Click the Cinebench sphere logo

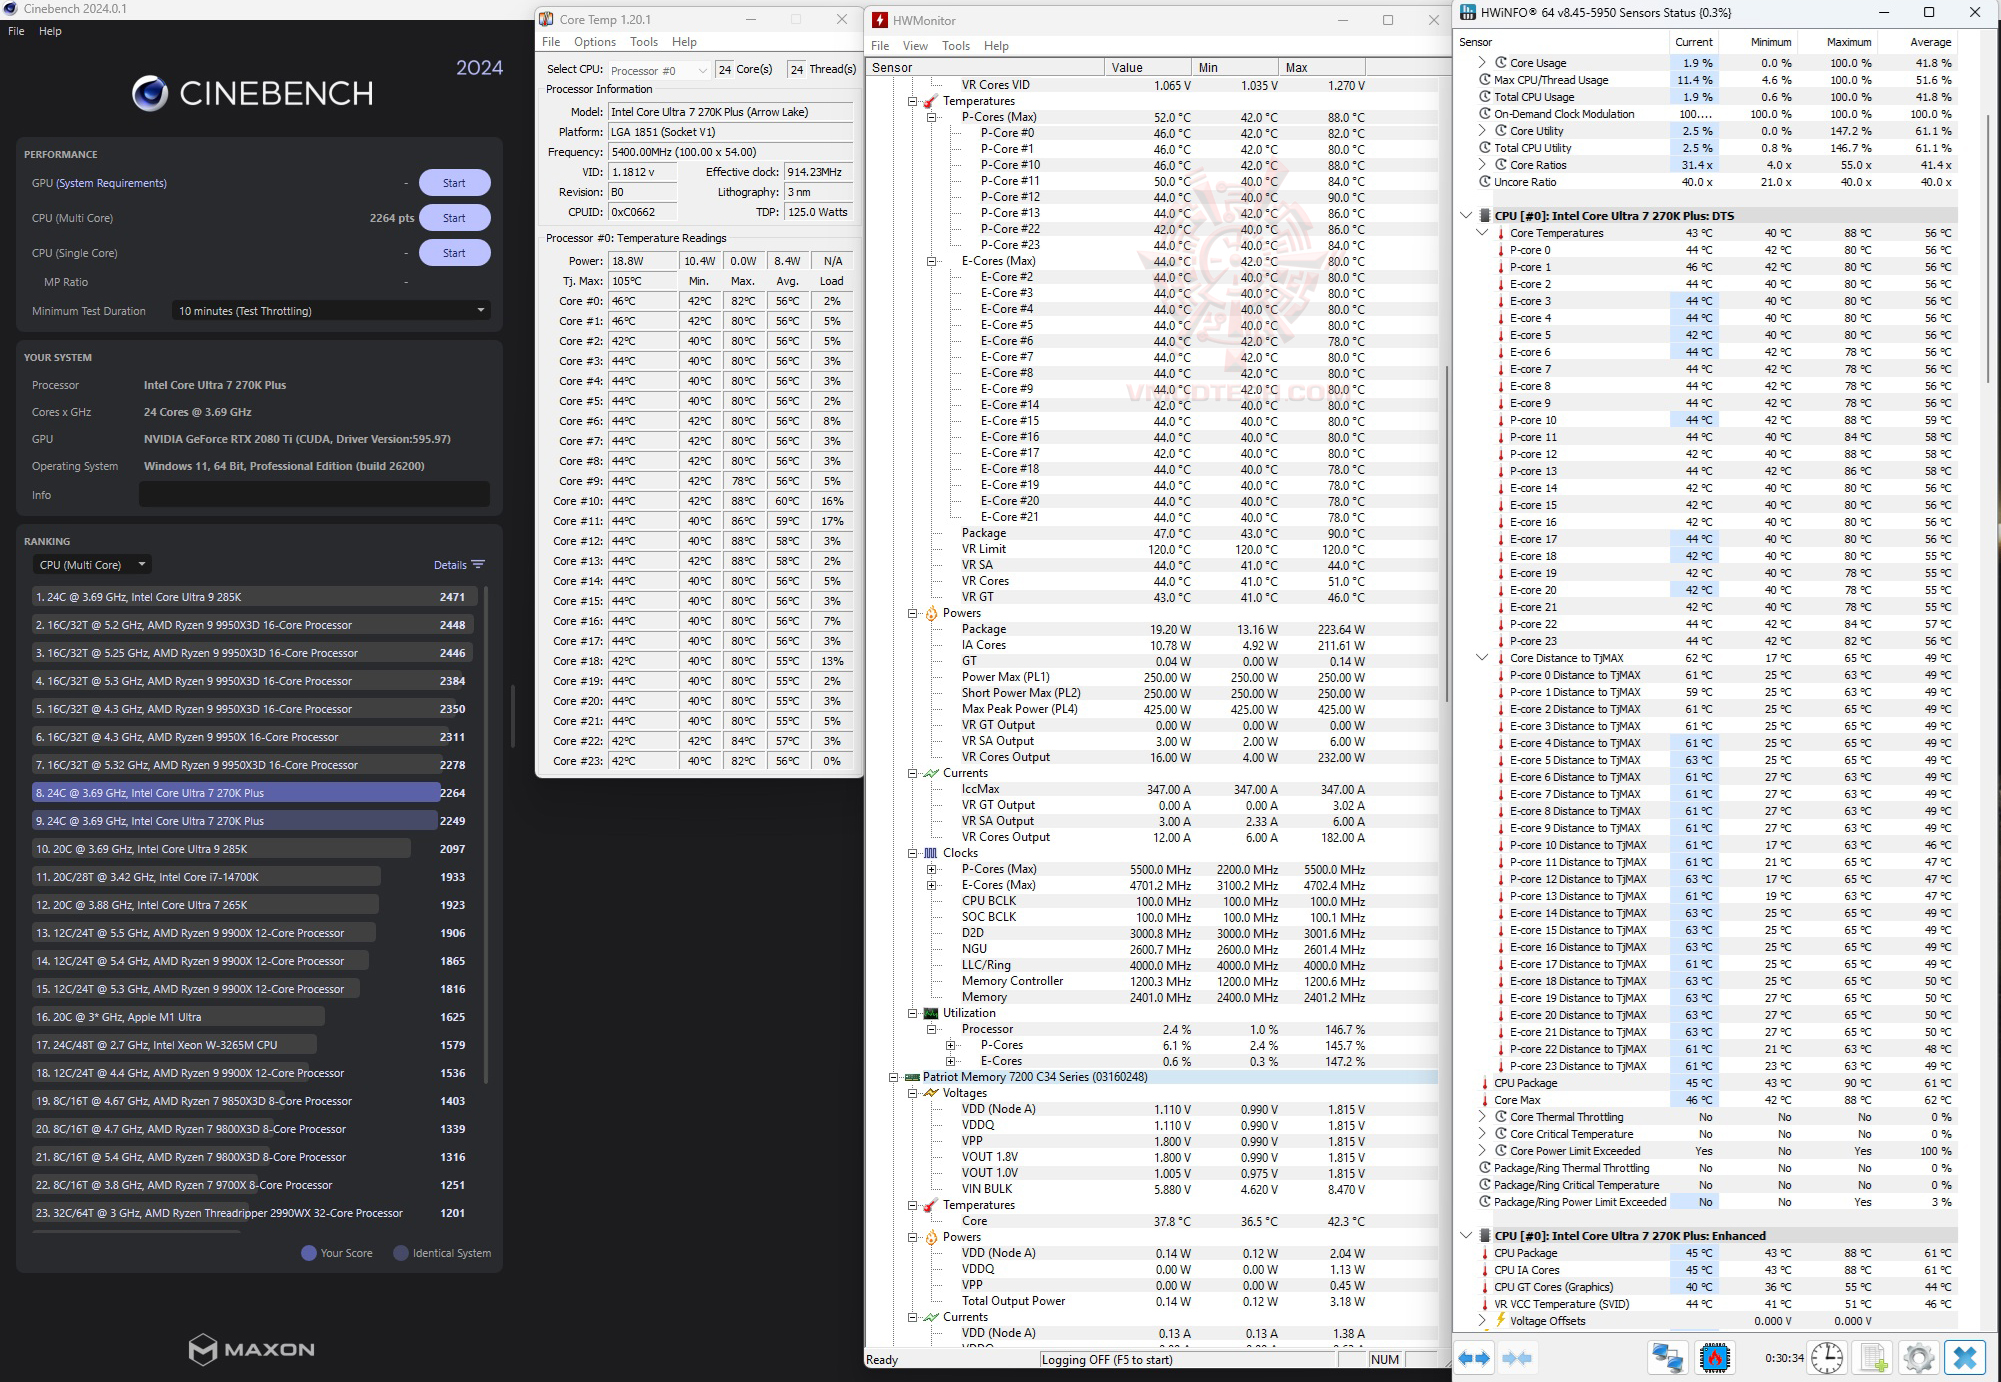tap(150, 93)
